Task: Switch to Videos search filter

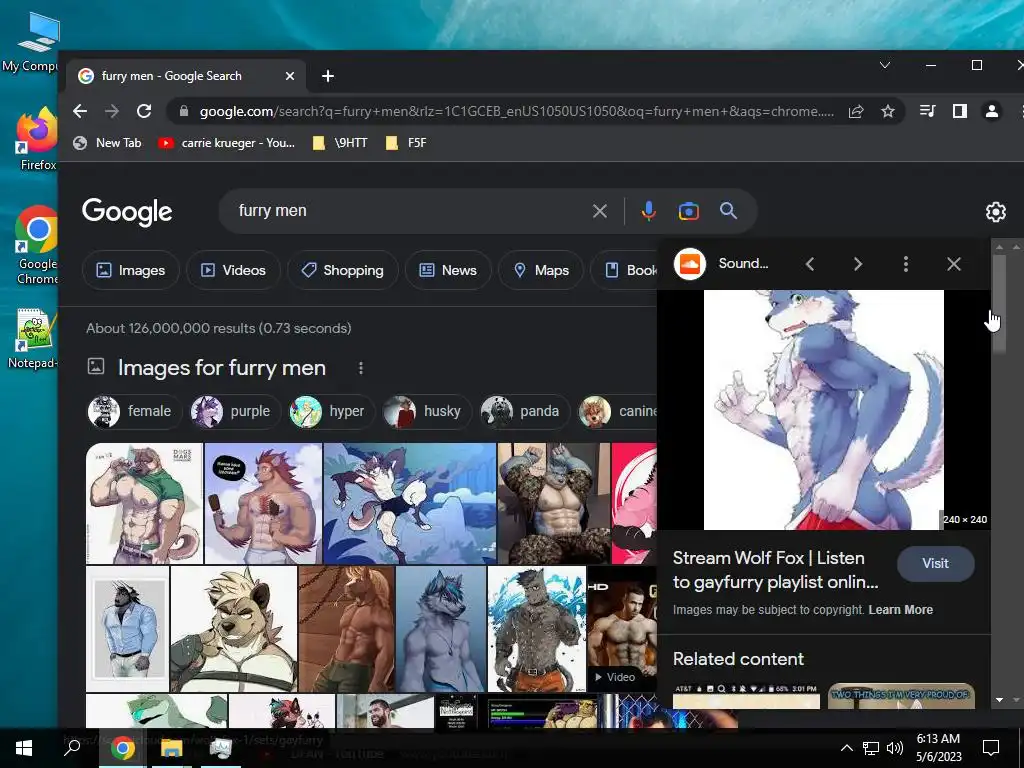Action: 233,270
